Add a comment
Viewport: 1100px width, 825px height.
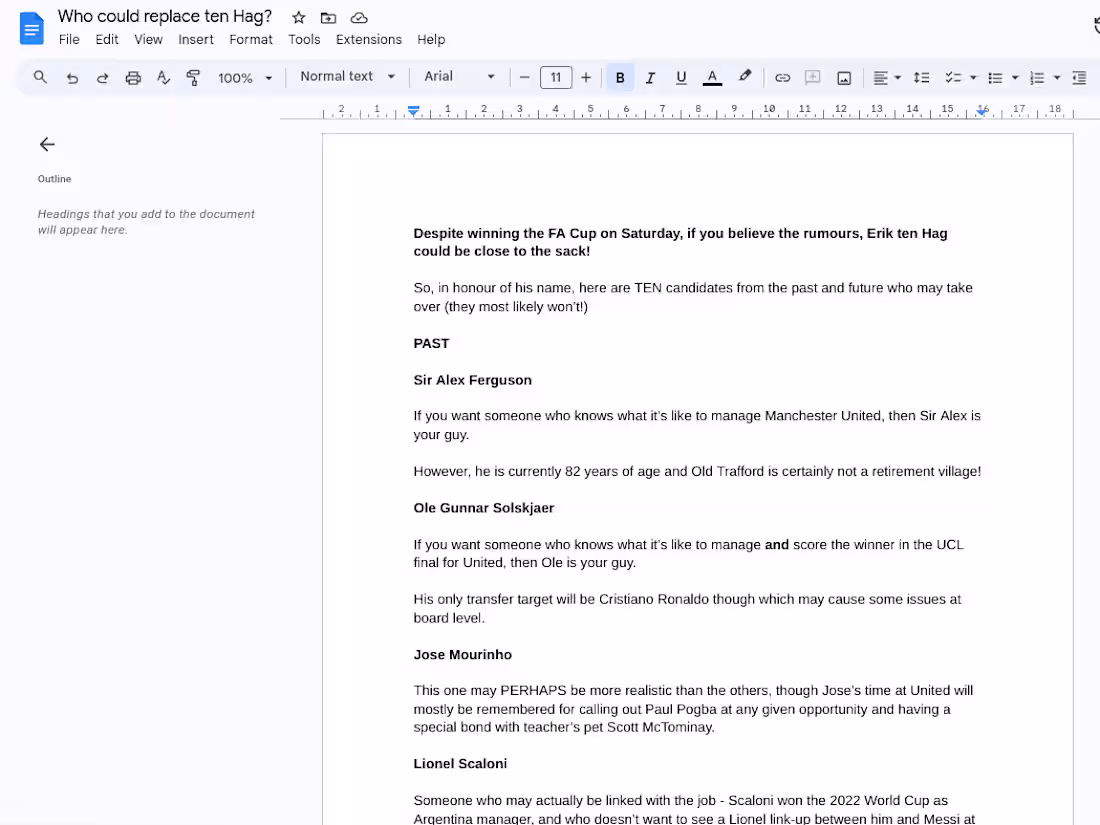pos(812,78)
